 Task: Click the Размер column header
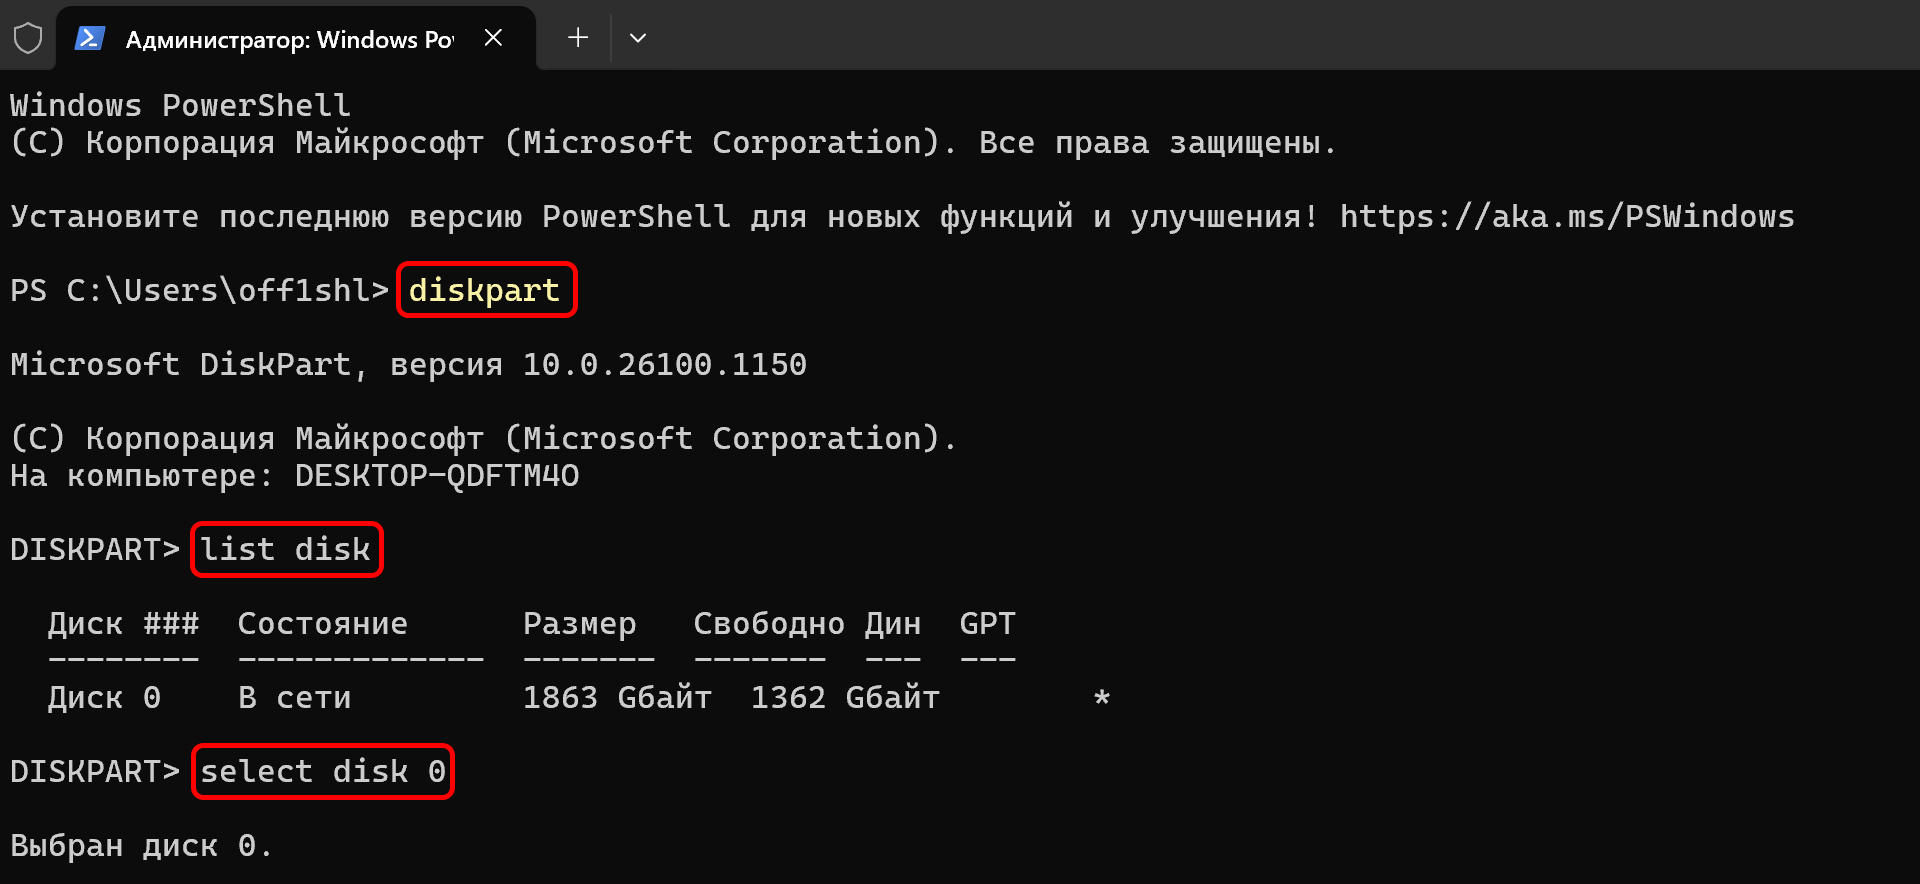point(579,623)
